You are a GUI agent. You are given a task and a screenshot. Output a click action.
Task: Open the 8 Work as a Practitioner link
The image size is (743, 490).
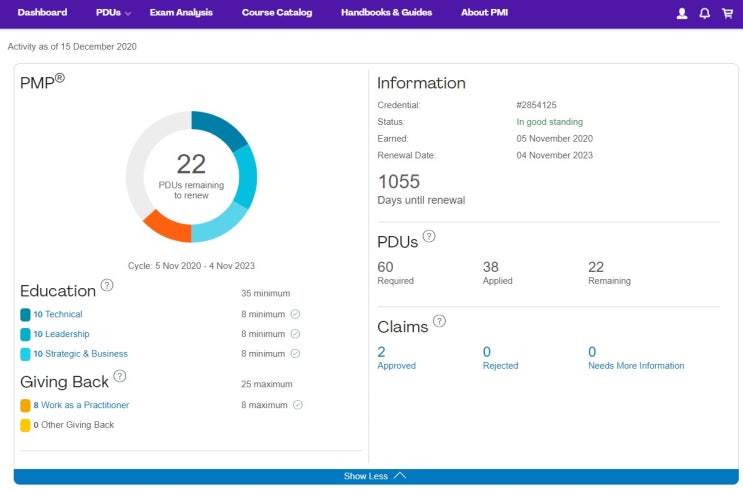[x=81, y=405]
